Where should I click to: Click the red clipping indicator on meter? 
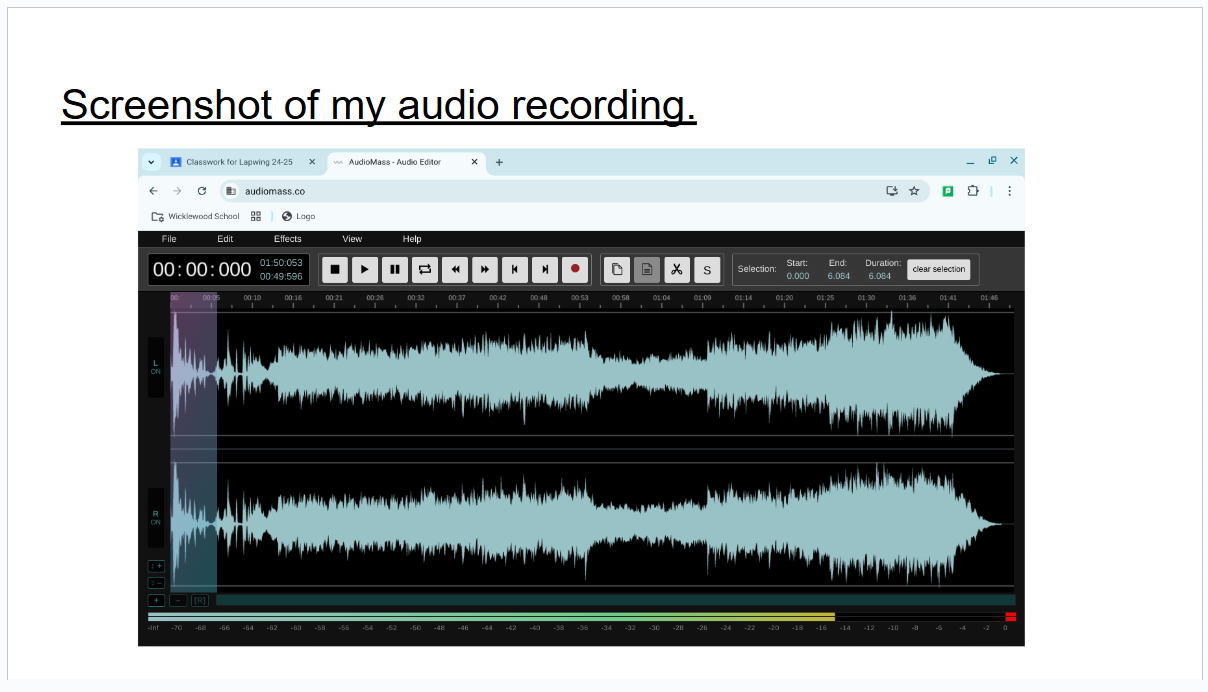coord(1010,617)
